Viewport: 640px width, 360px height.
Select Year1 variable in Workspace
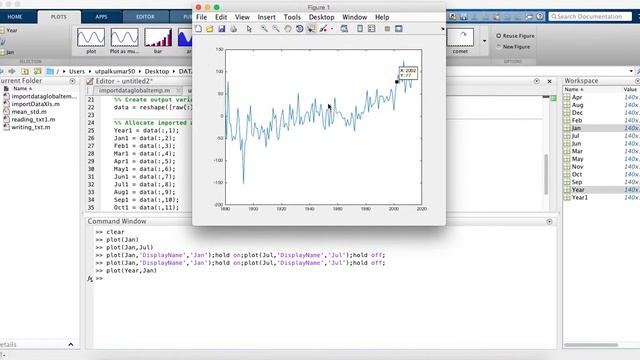tap(579, 198)
